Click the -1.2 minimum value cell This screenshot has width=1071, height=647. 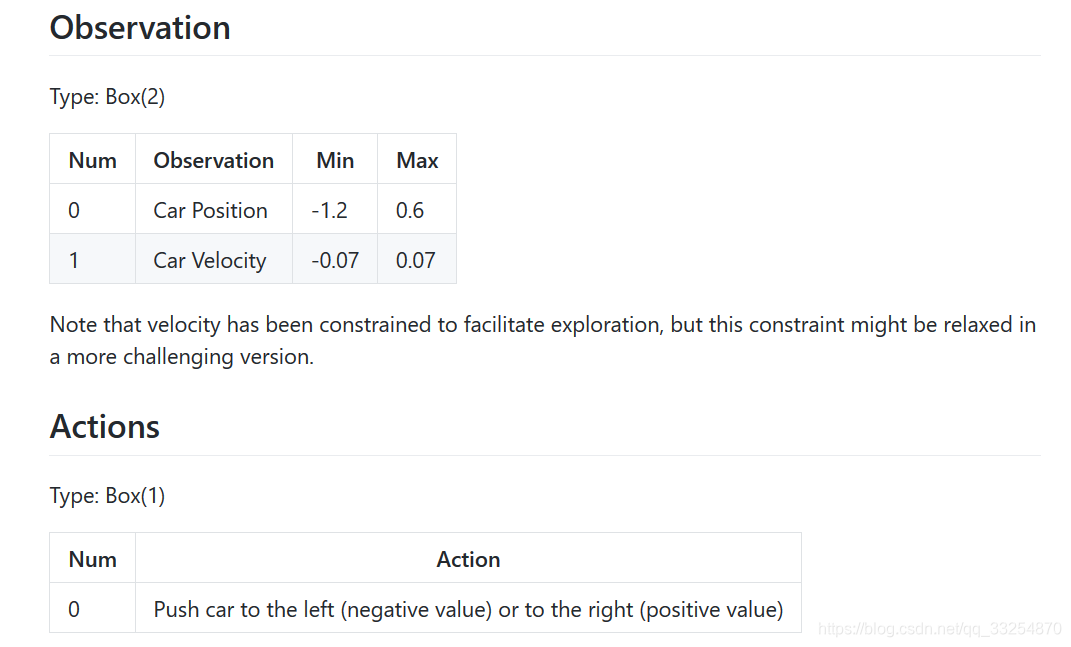[330, 210]
